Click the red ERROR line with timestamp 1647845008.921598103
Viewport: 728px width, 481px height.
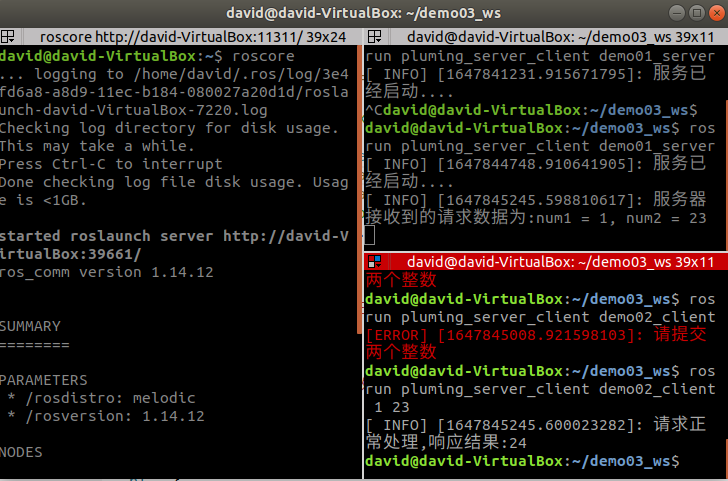[x=536, y=335]
